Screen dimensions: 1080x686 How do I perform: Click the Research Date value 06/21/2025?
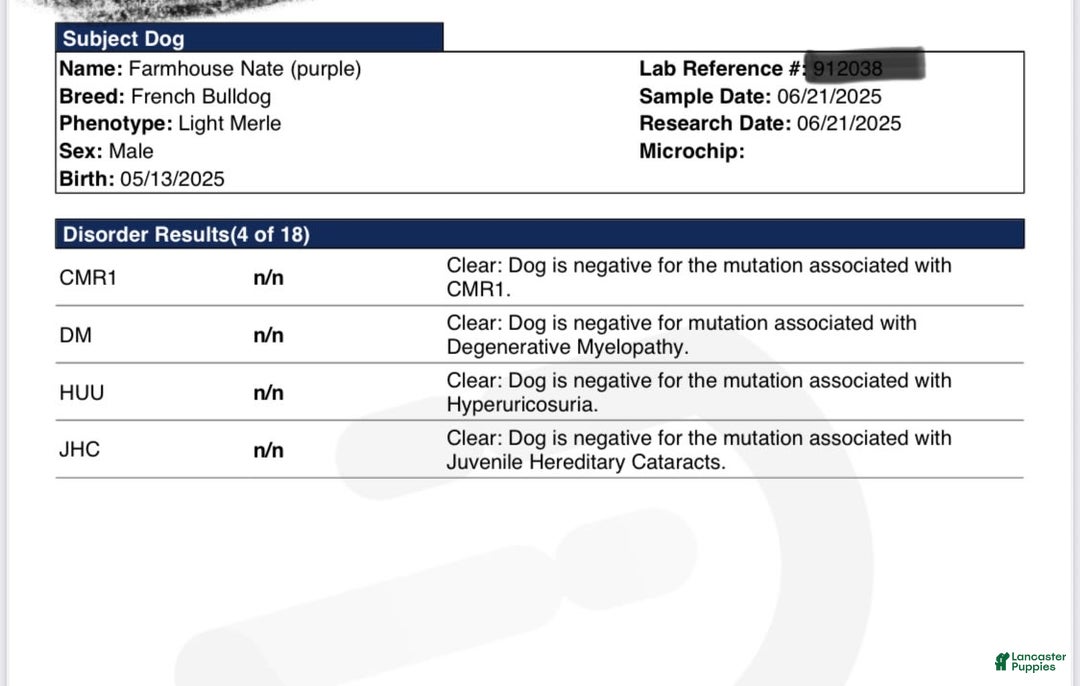[849, 123]
